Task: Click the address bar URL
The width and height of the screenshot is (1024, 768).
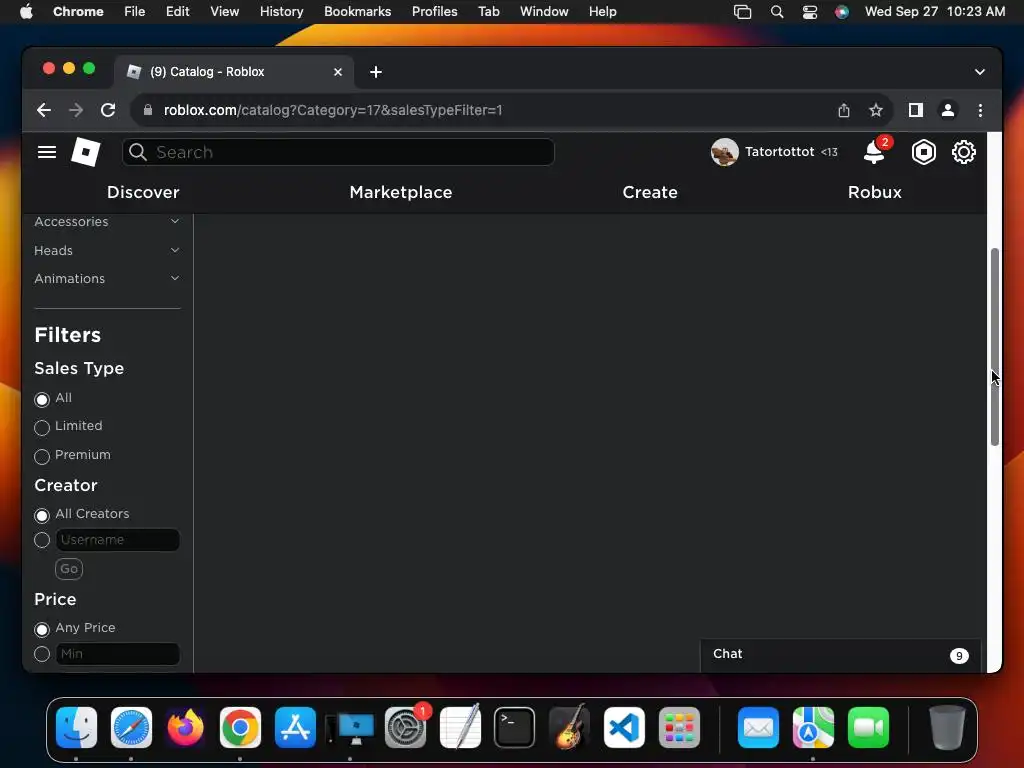Action: pos(333,110)
